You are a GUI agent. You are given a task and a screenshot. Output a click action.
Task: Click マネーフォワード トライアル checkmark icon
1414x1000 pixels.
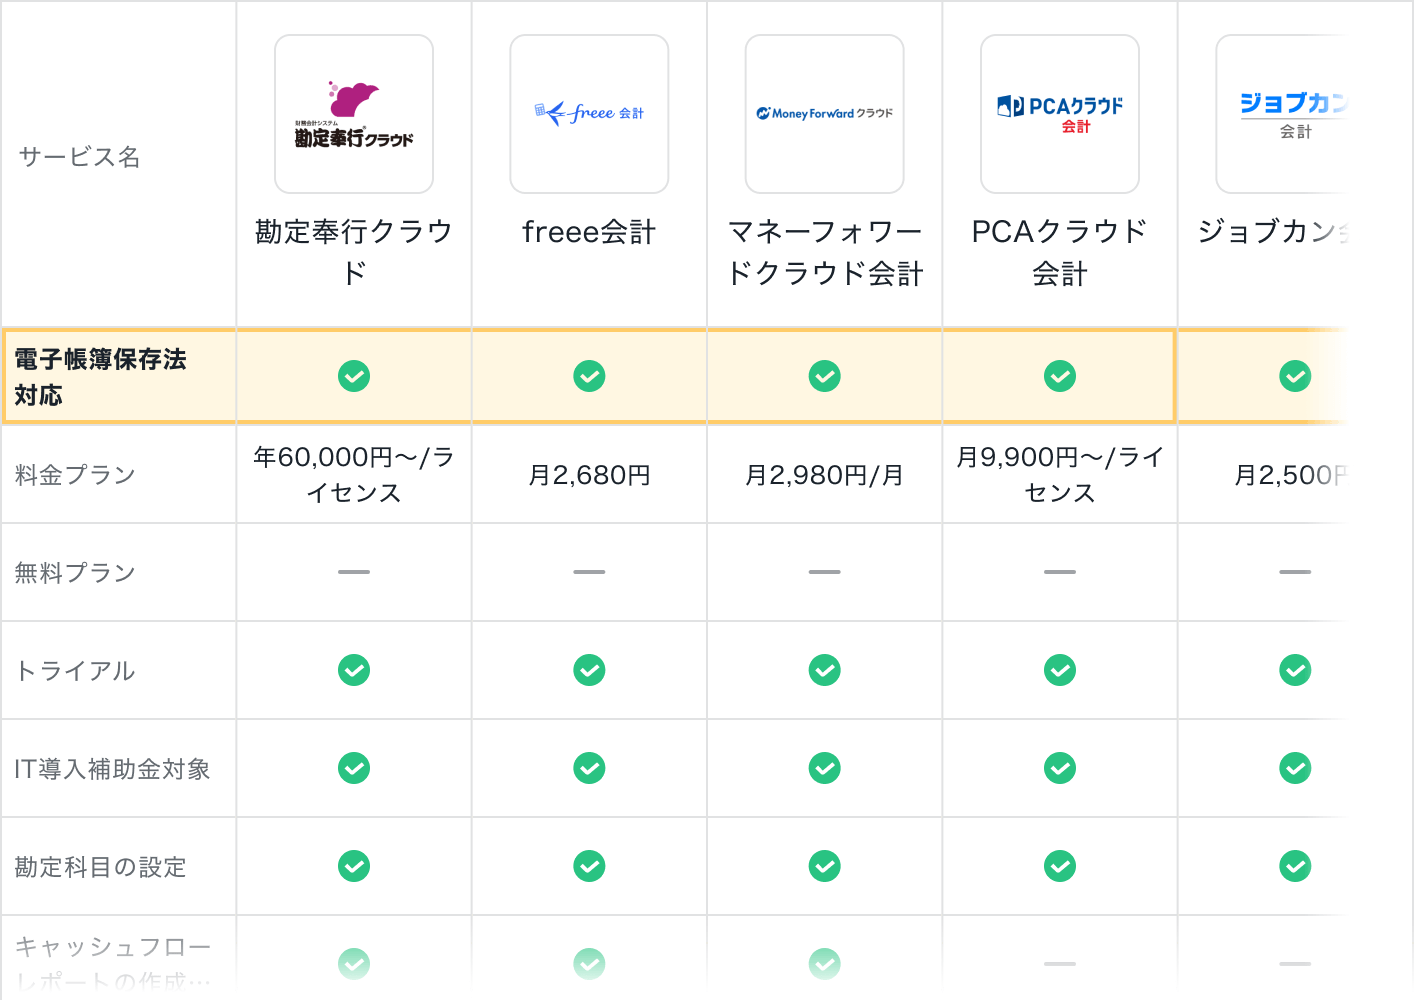(x=825, y=670)
